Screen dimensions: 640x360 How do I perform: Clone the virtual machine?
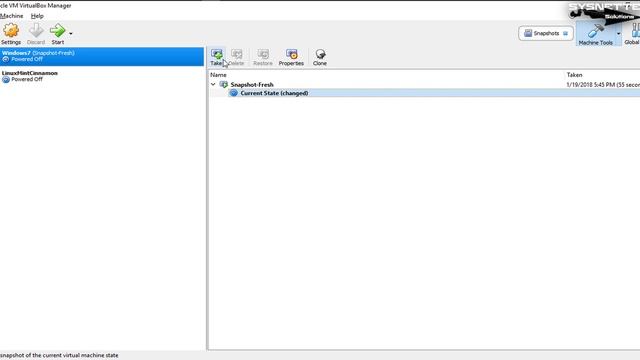tap(320, 57)
